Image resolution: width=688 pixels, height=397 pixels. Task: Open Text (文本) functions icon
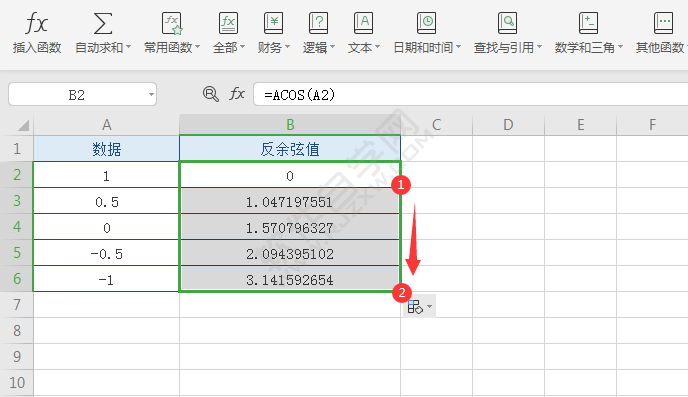pos(363,24)
